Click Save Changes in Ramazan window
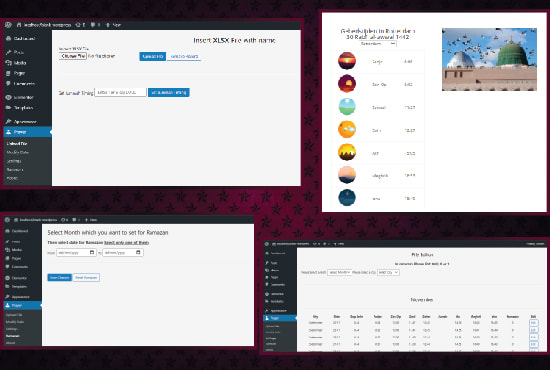550x370 pixels. click(x=60, y=277)
